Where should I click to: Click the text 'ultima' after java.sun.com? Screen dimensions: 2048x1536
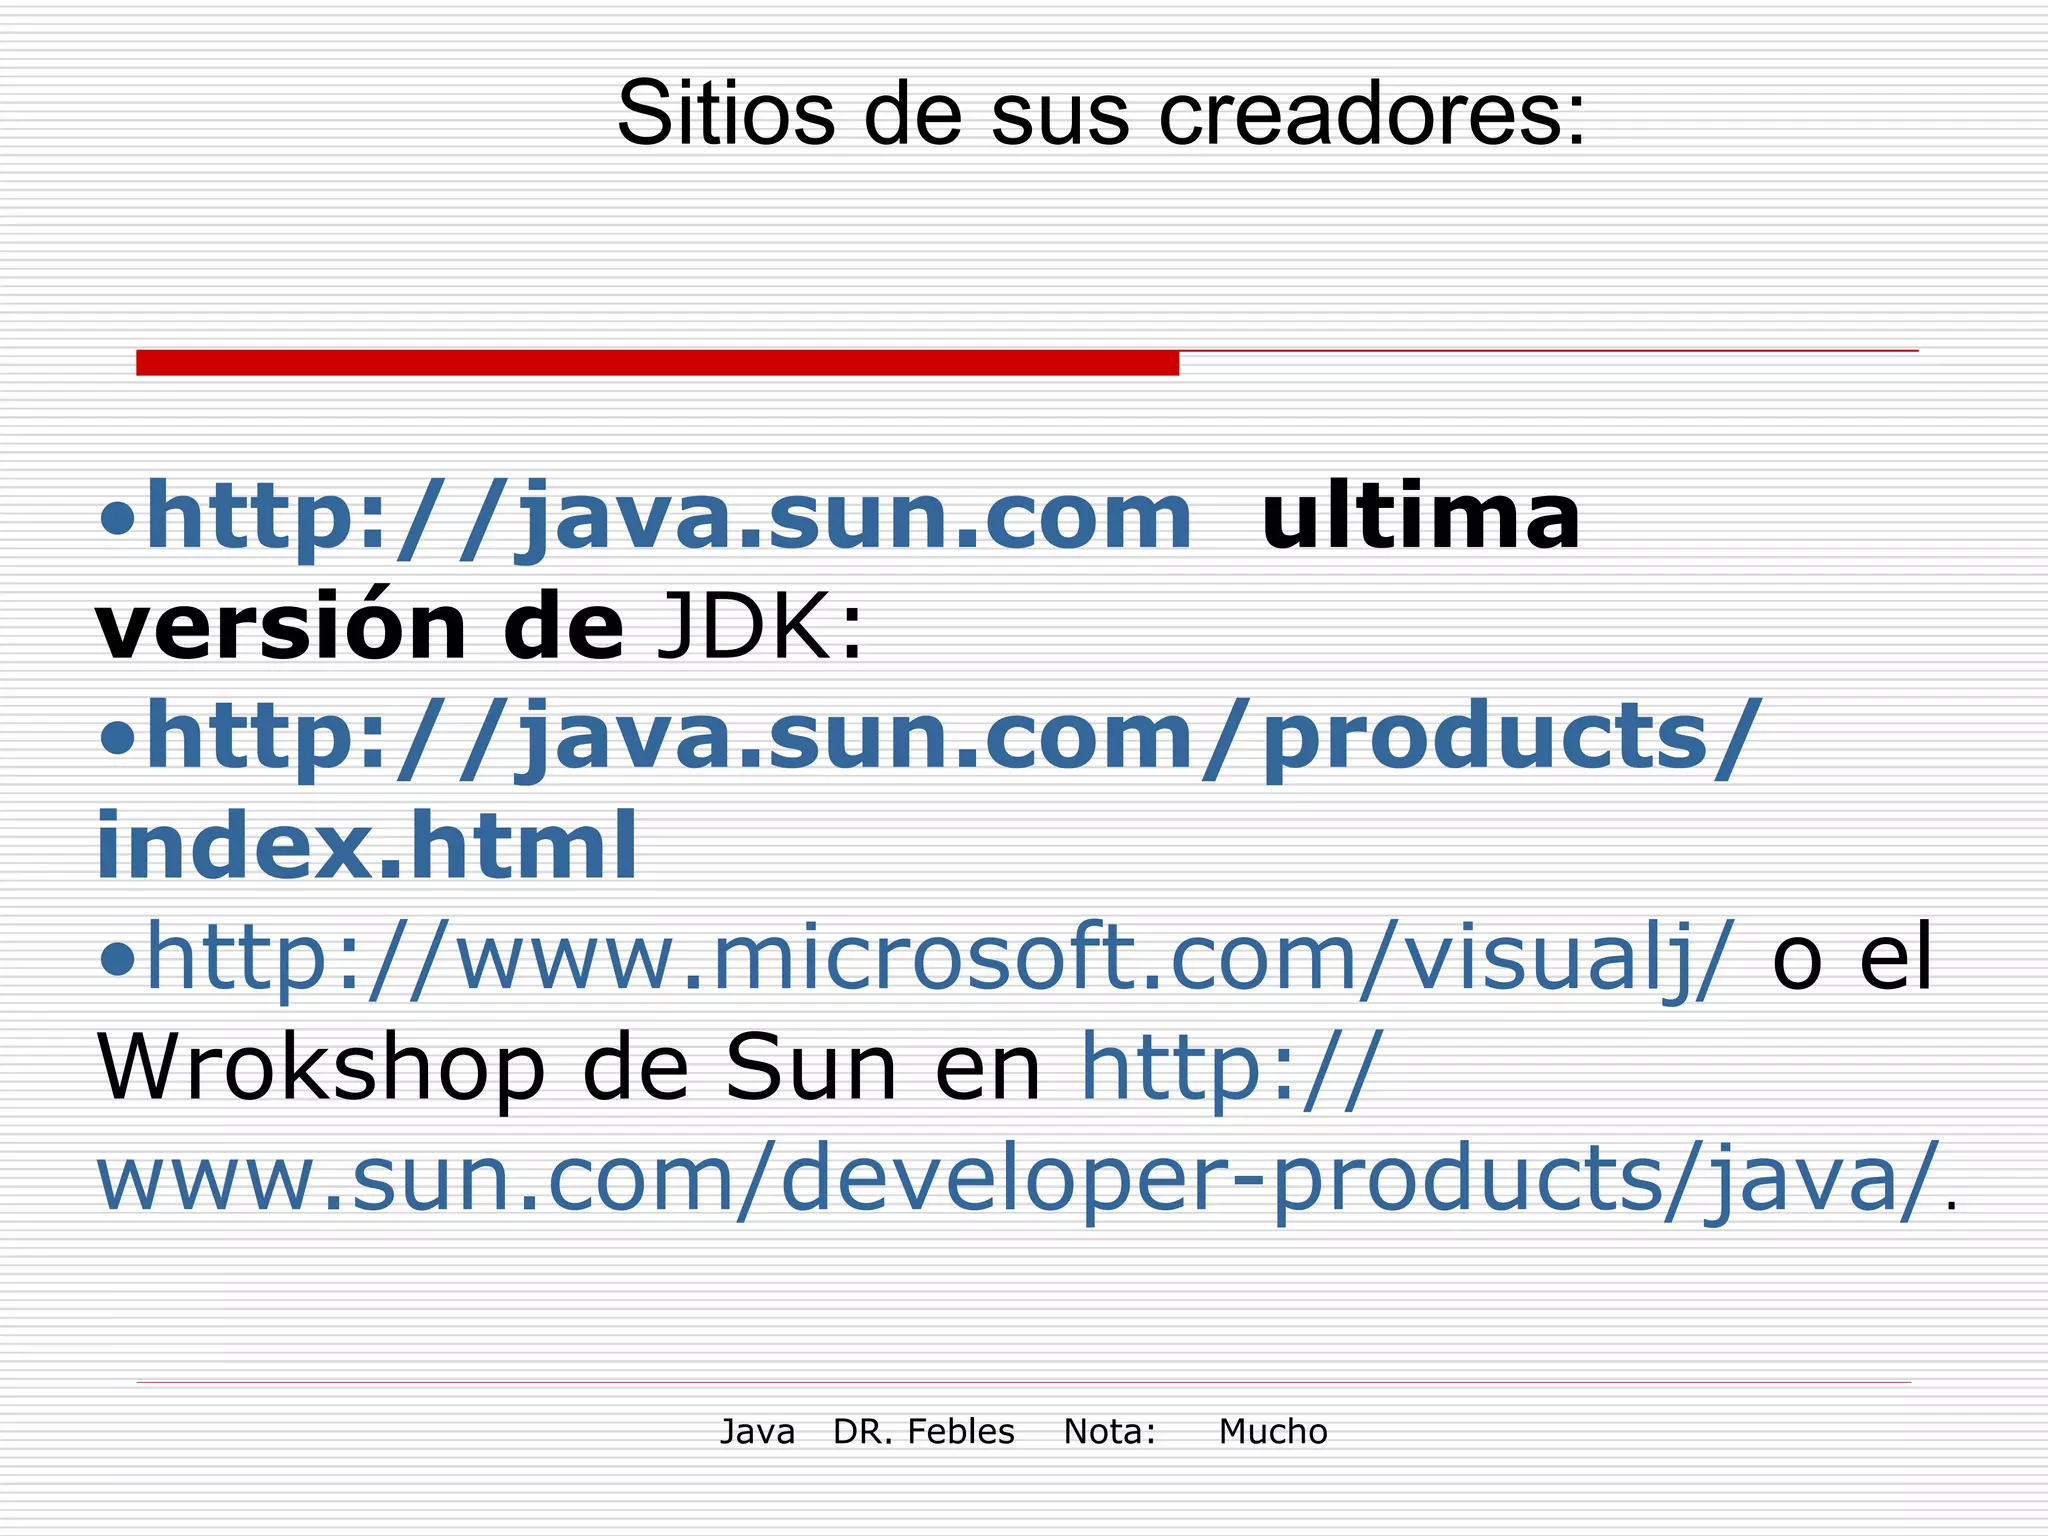point(1421,516)
